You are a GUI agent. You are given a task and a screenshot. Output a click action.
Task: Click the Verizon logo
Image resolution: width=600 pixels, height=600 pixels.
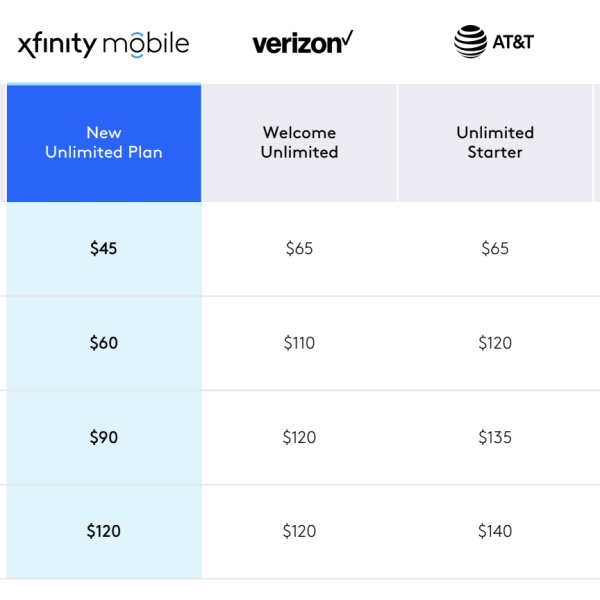coord(302,43)
